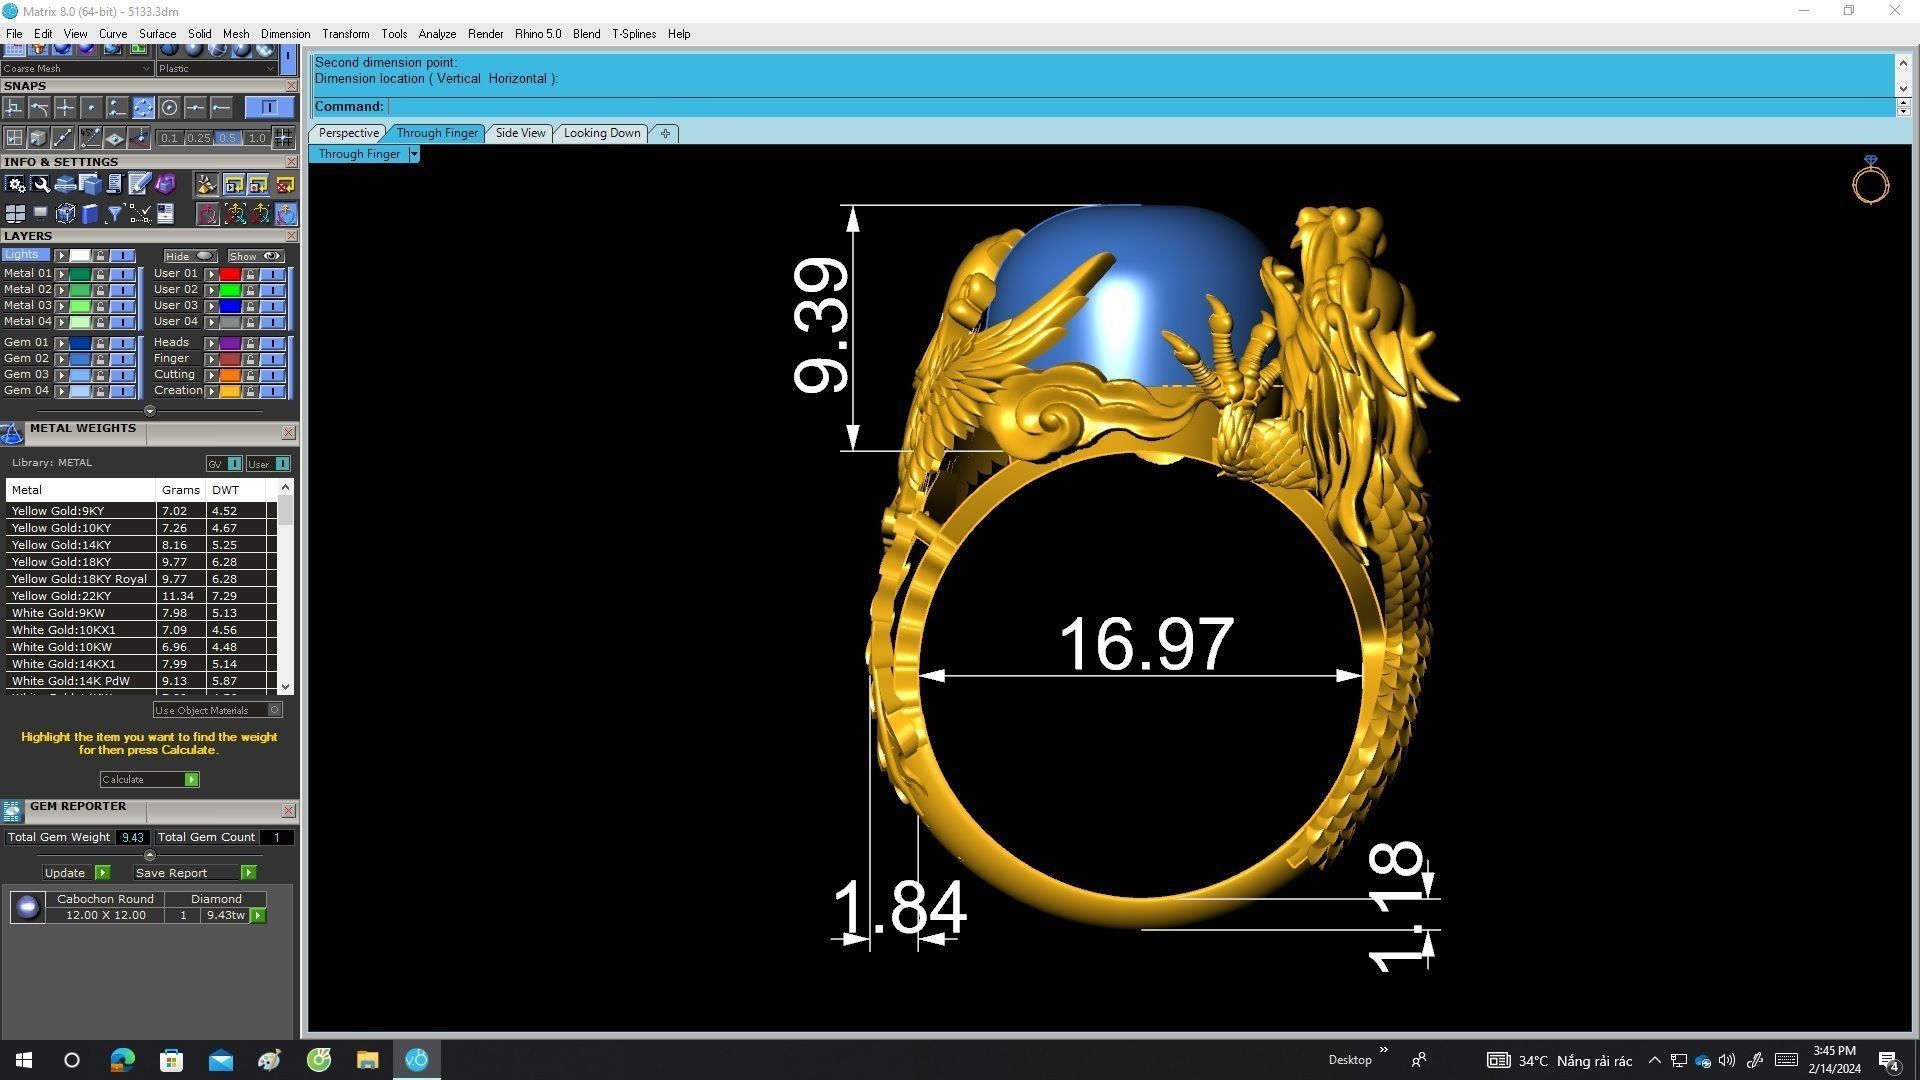1920x1080 pixels.
Task: Enable the Point snap icon
Action: click(x=91, y=107)
